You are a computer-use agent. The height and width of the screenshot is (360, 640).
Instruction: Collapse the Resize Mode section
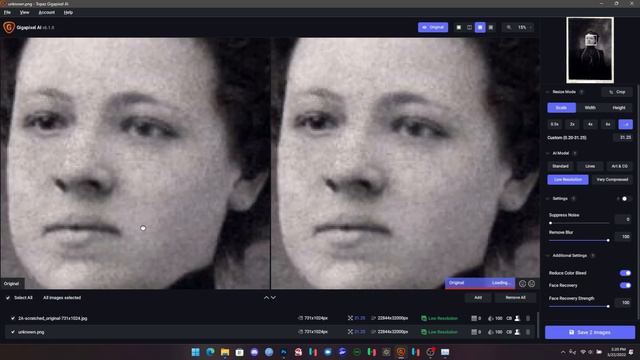548,92
